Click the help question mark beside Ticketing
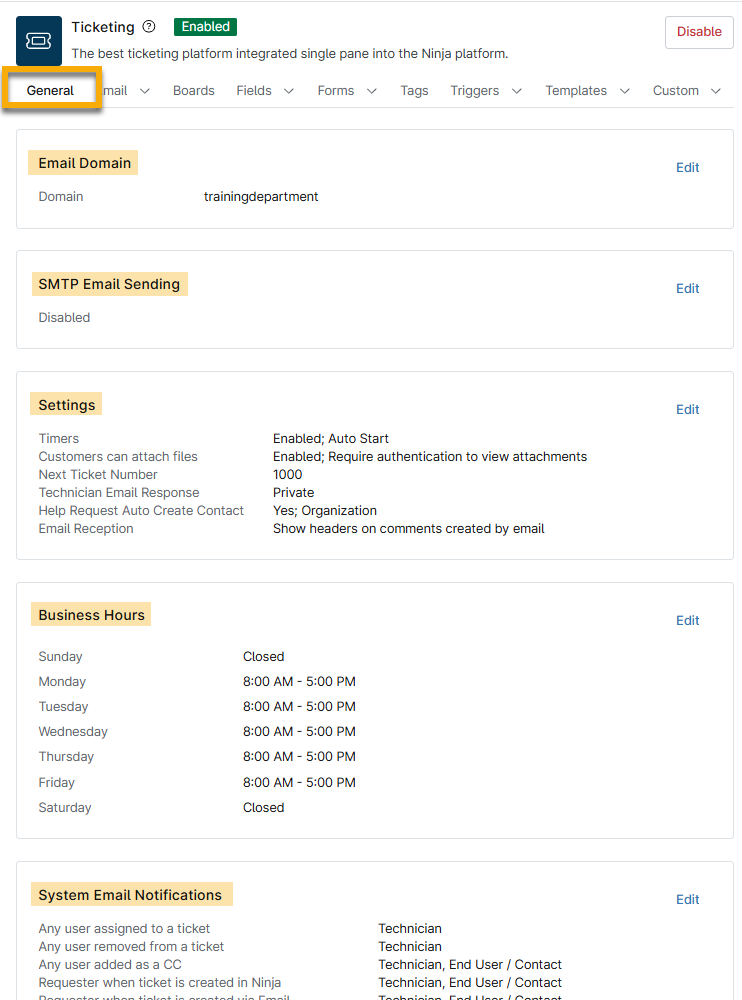This screenshot has width=742, height=1000. pos(149,27)
